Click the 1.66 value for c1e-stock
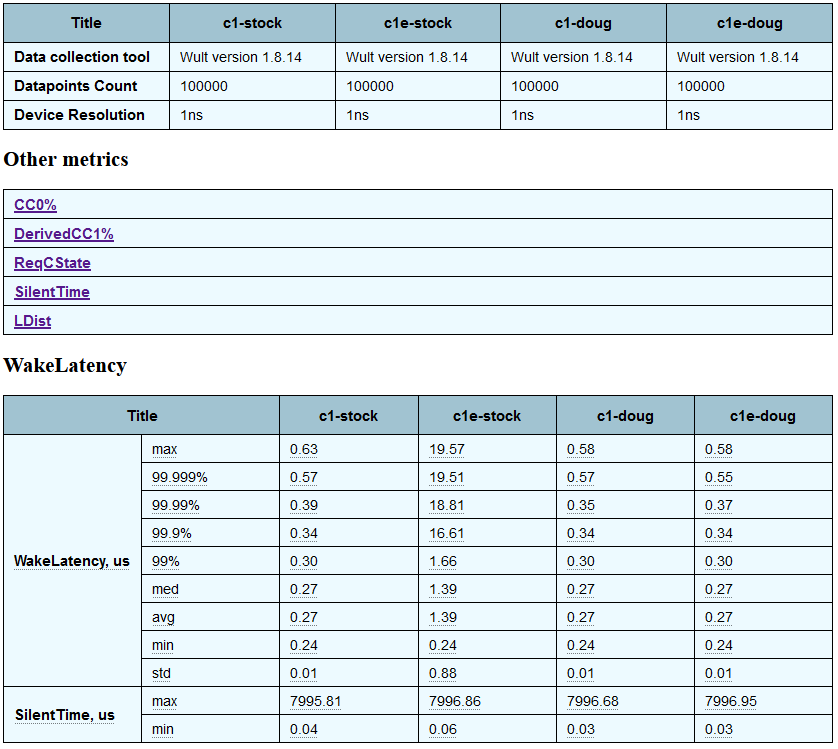Image resolution: width=838 pixels, height=749 pixels. [443, 561]
